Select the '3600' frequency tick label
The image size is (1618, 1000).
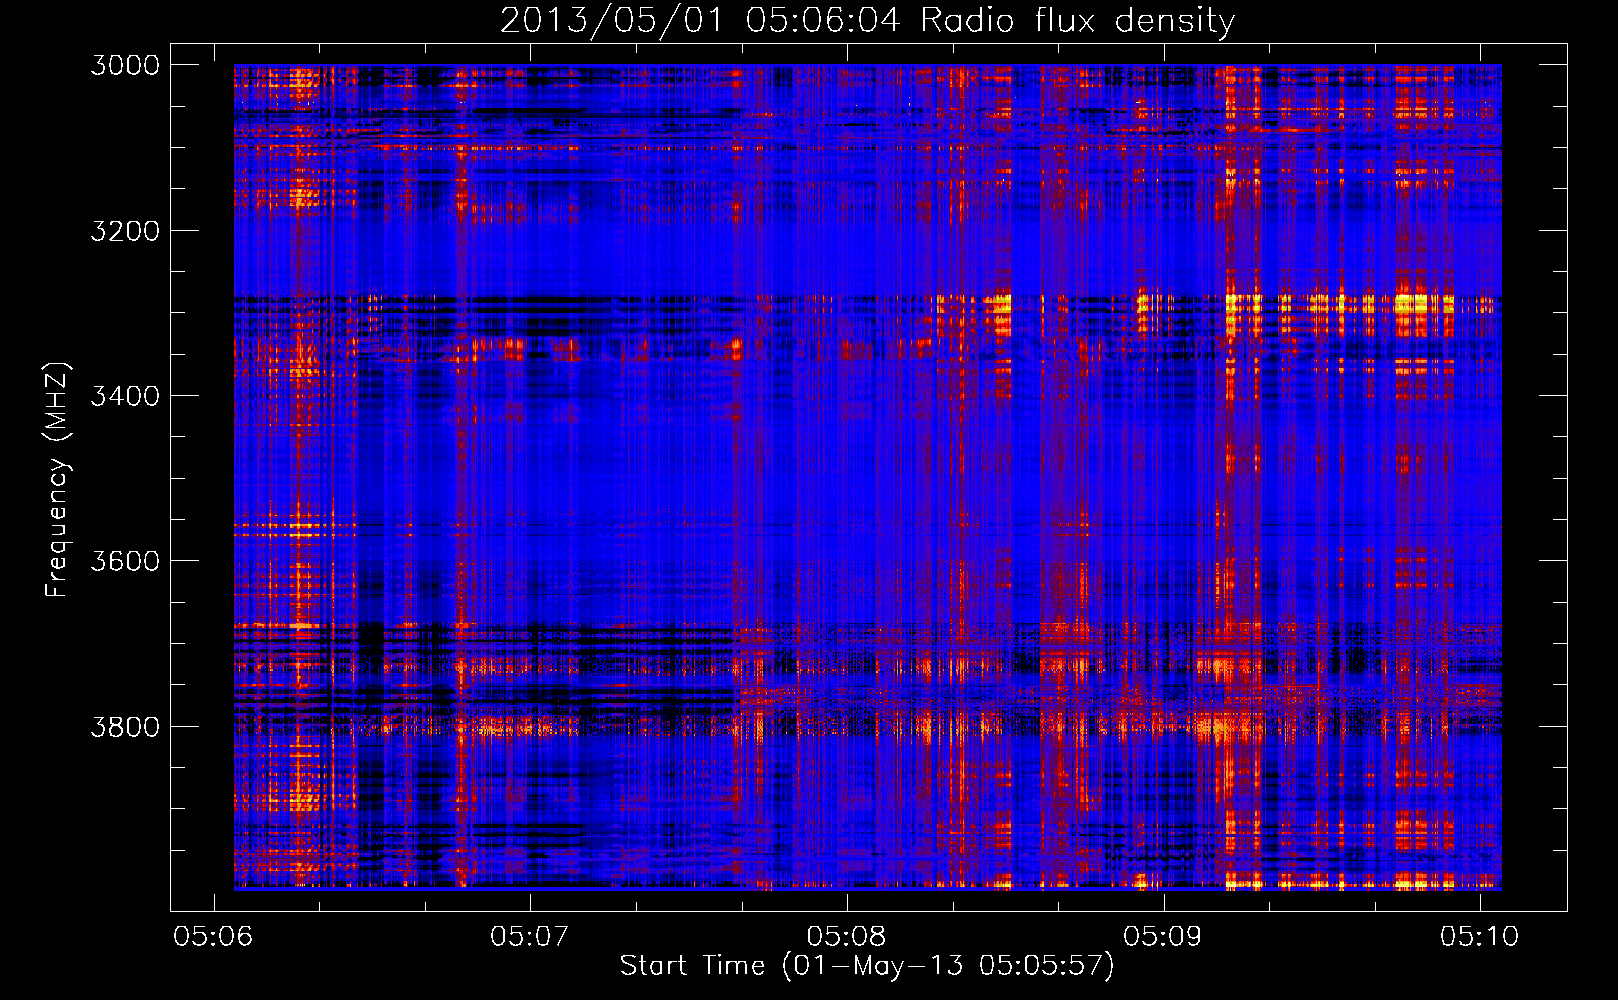coord(125,561)
